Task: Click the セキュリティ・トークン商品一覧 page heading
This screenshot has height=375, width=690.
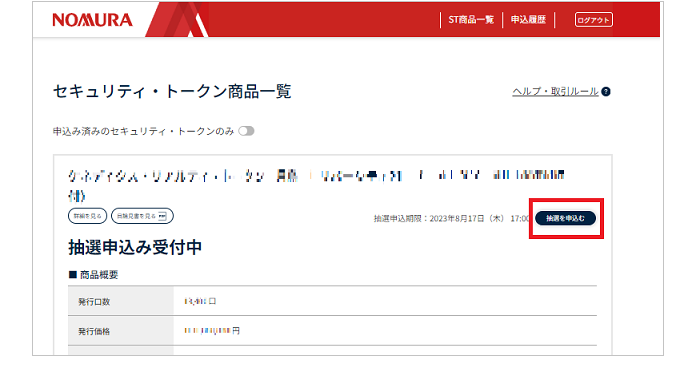Action: [x=172, y=92]
